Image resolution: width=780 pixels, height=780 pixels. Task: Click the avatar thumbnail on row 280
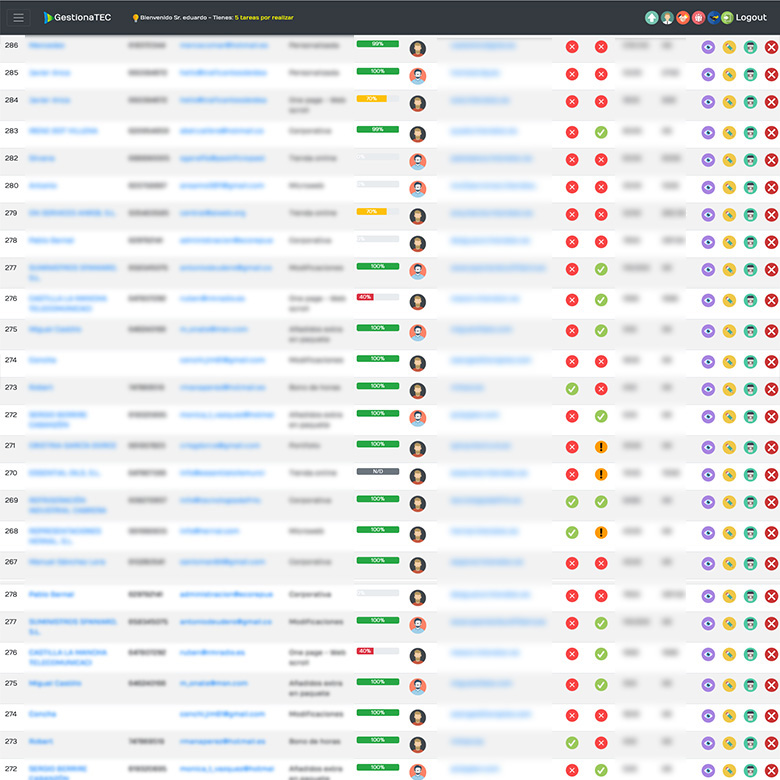pos(418,188)
